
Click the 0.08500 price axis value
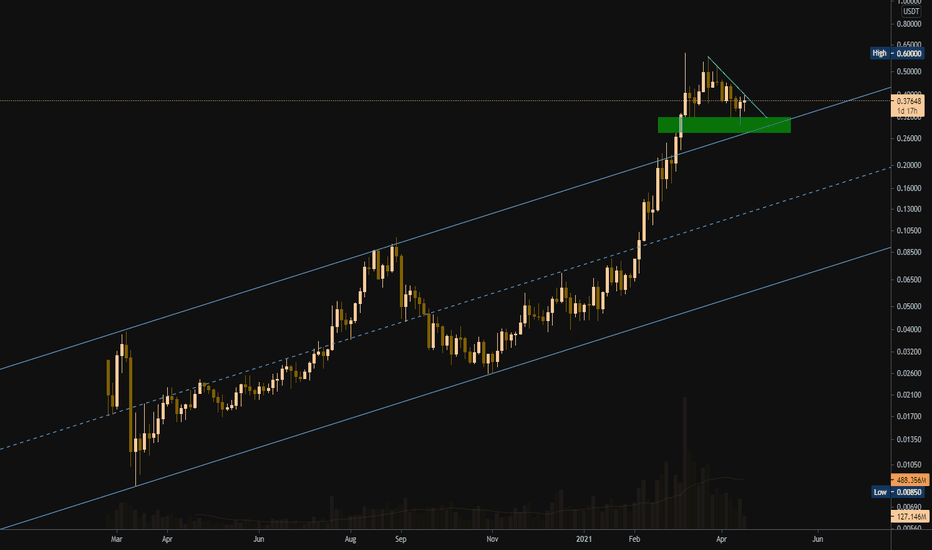point(909,252)
